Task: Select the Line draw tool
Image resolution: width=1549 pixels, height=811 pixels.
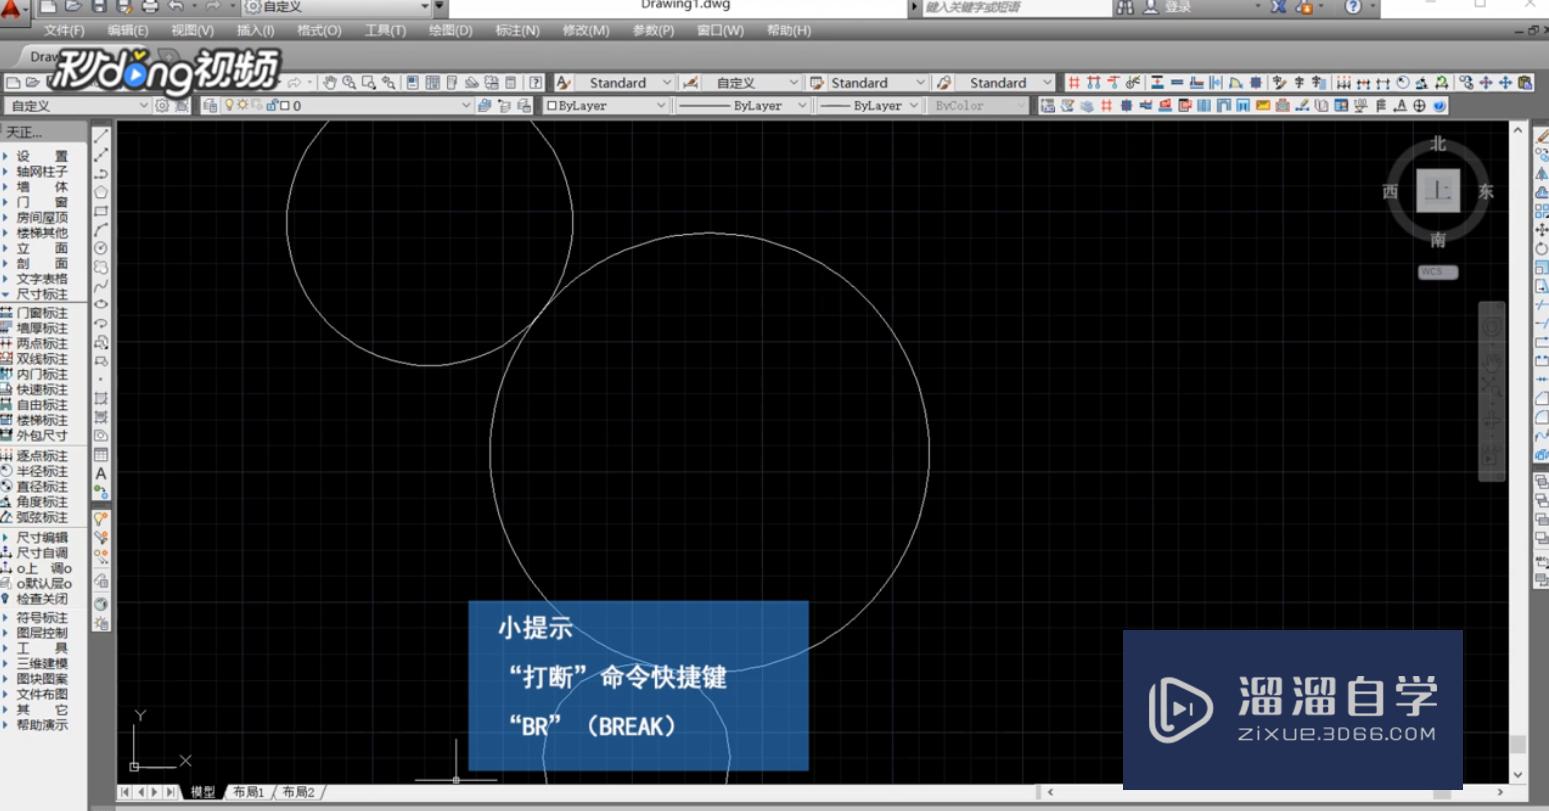Action: click(x=101, y=136)
